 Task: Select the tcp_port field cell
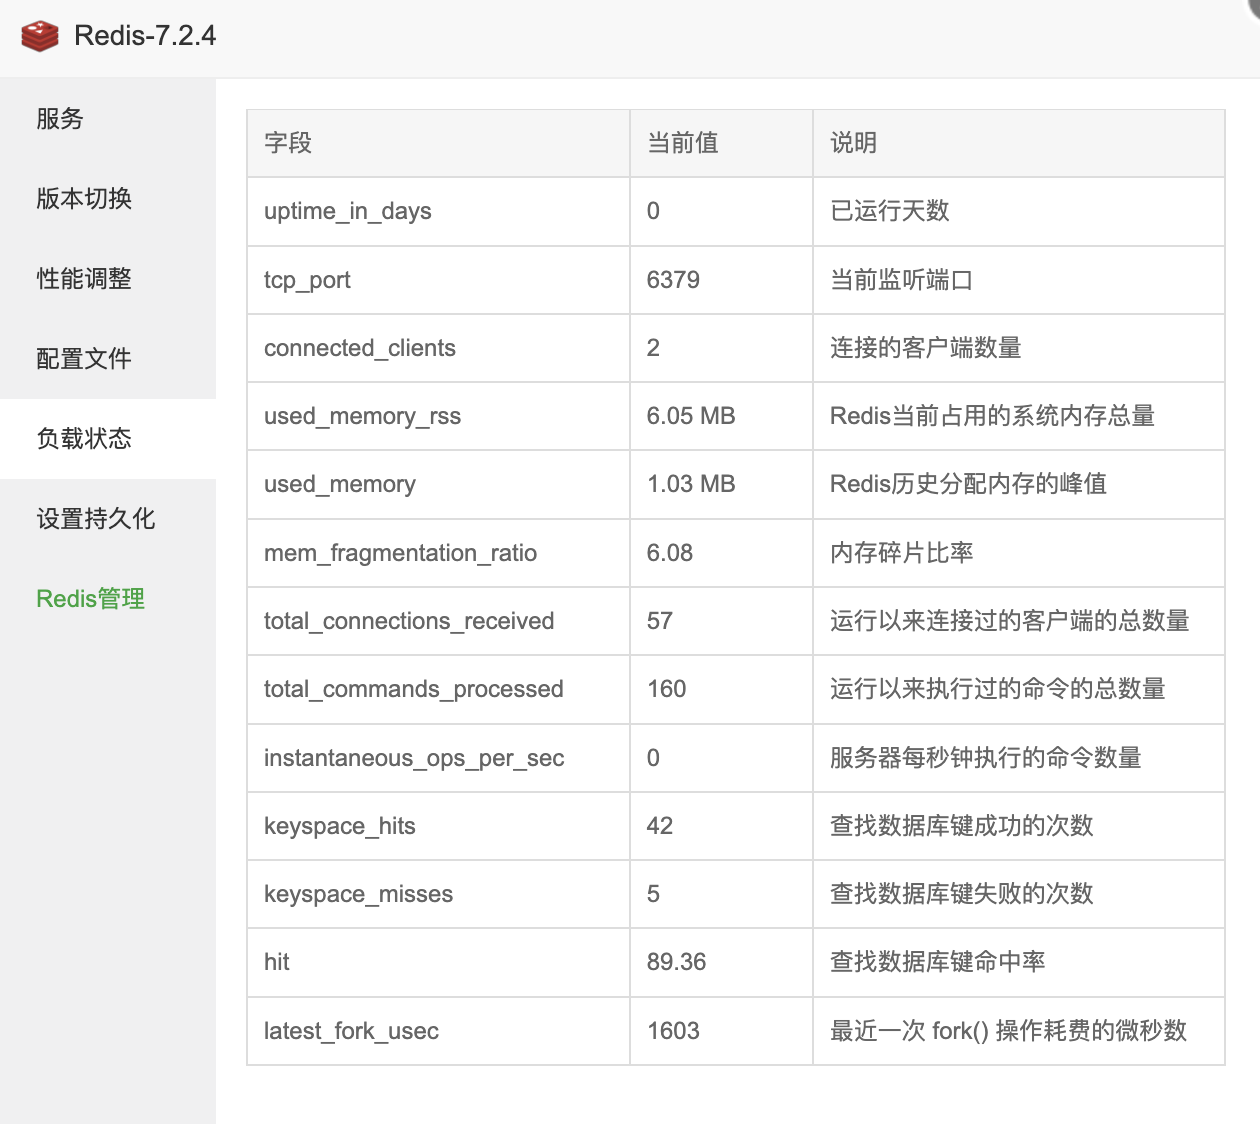tap(438, 280)
